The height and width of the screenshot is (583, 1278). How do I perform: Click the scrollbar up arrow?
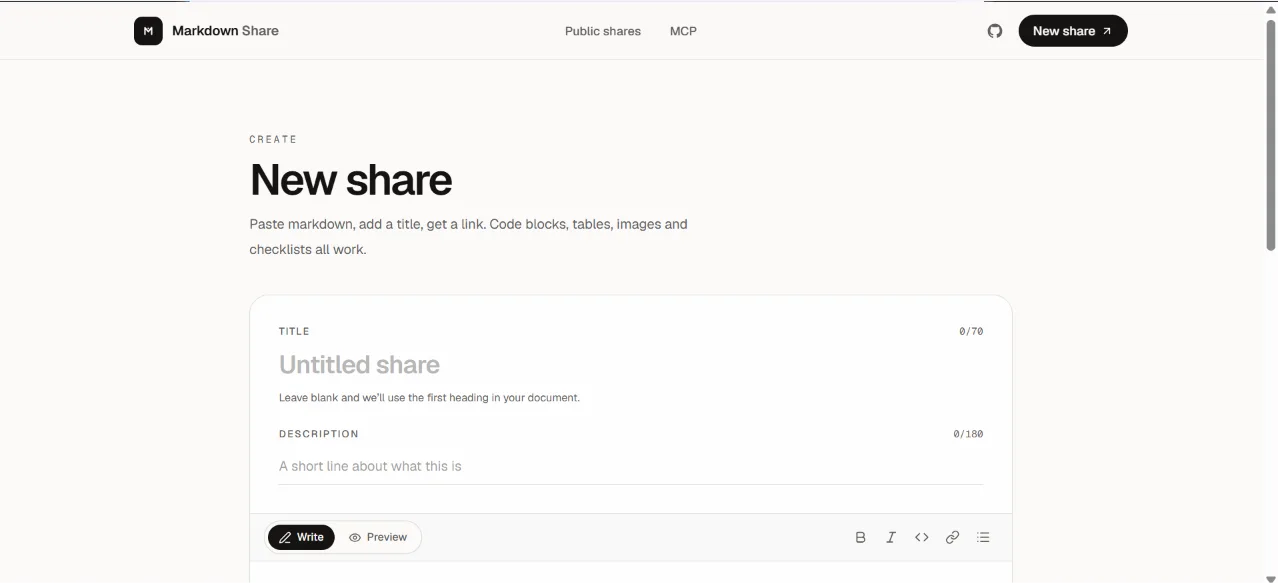pos(1271,8)
